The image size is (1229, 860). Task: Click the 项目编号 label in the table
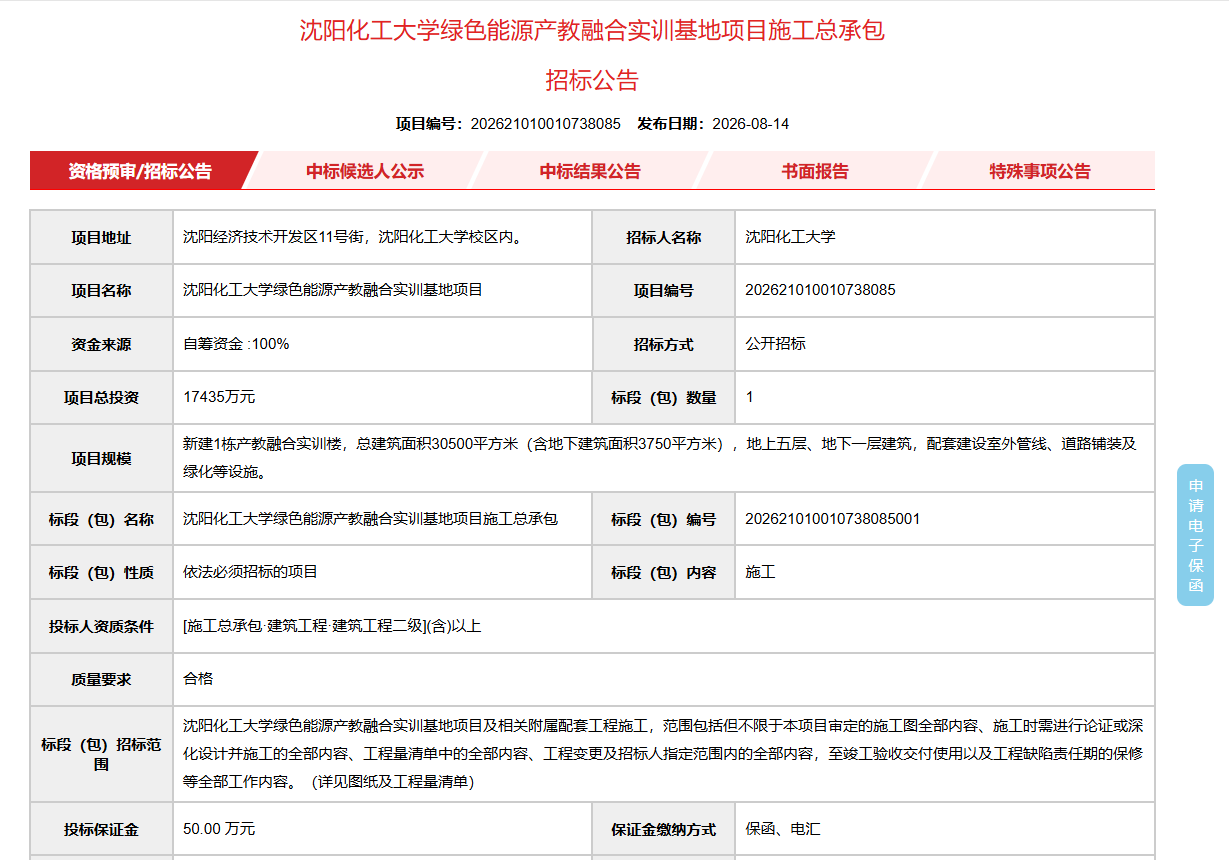click(664, 291)
